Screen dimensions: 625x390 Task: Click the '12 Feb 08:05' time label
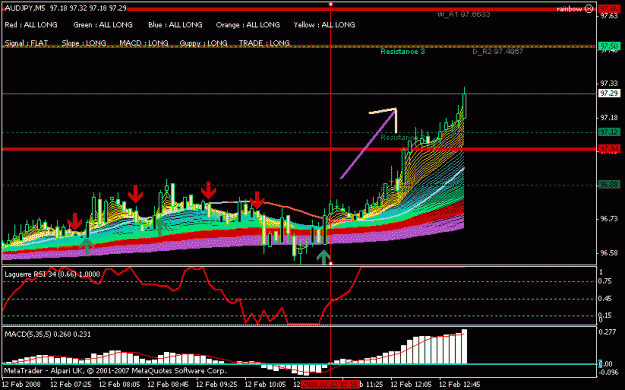[x=119, y=384]
